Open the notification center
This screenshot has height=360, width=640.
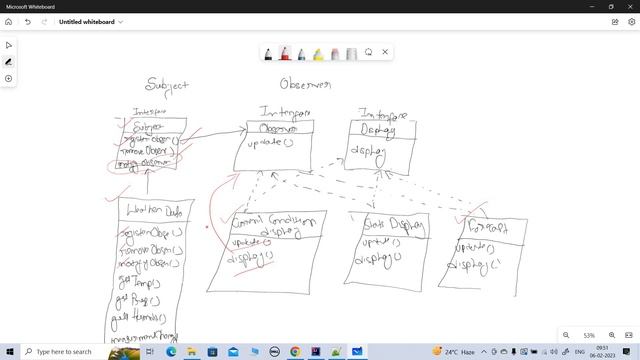pyautogui.click(x=627, y=351)
